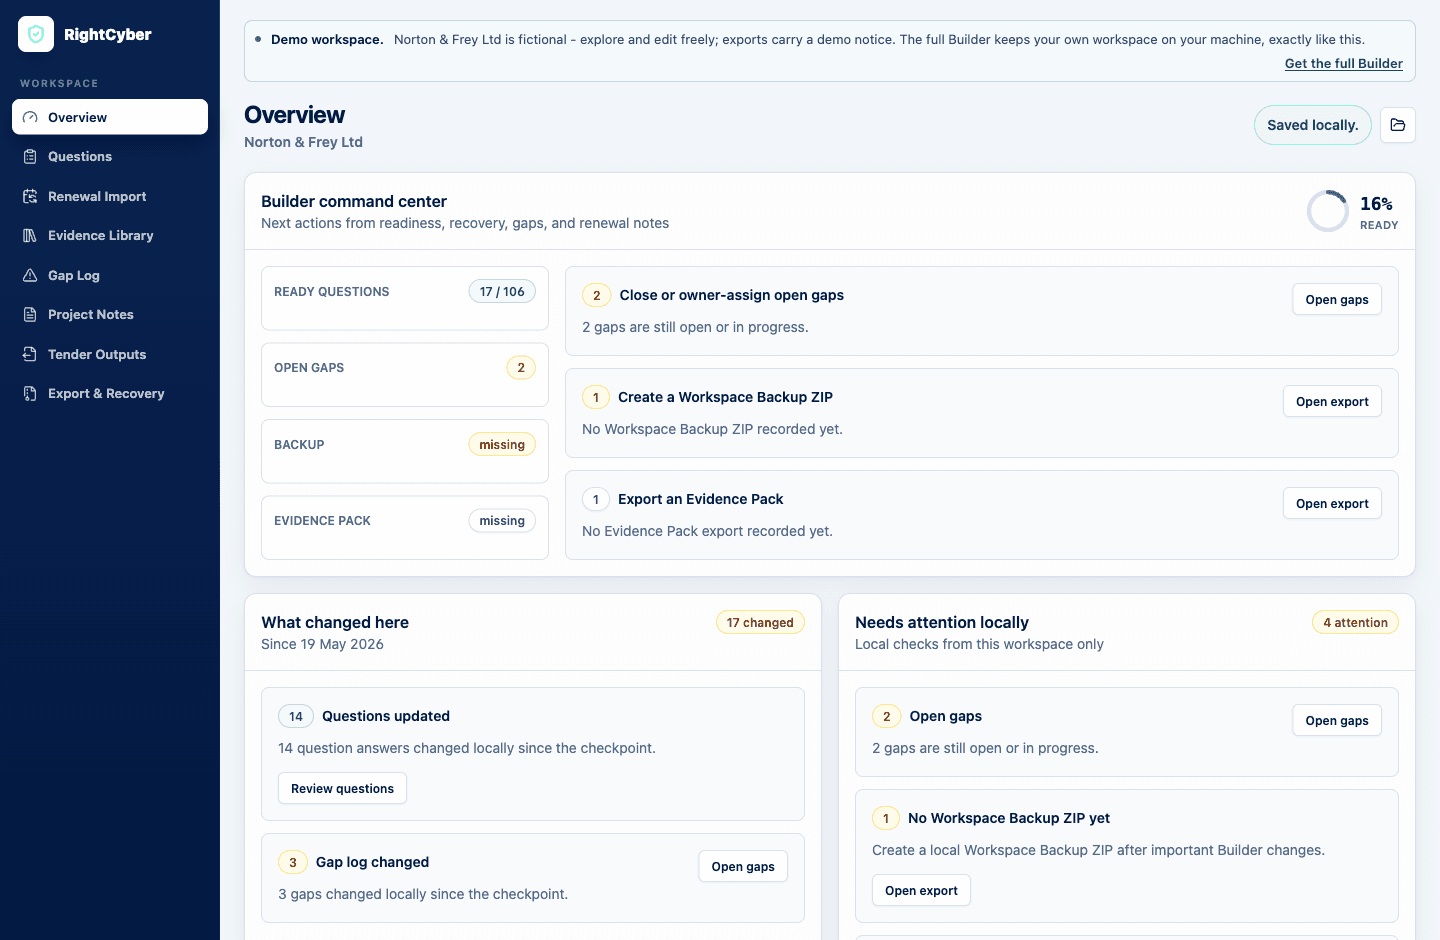Click the No Workspace Backup ZIP yet heading
This screenshot has width=1440, height=940.
[x=1009, y=818]
